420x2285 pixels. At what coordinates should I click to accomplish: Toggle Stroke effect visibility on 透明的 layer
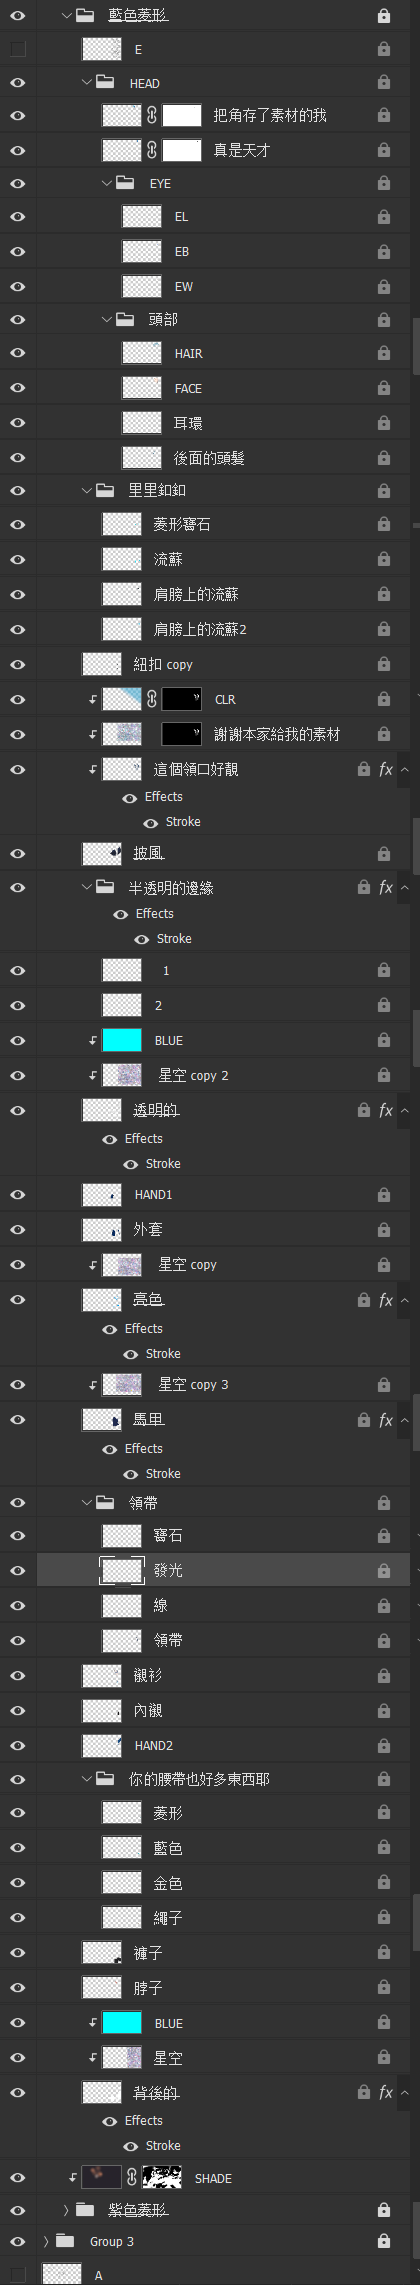click(x=130, y=1163)
